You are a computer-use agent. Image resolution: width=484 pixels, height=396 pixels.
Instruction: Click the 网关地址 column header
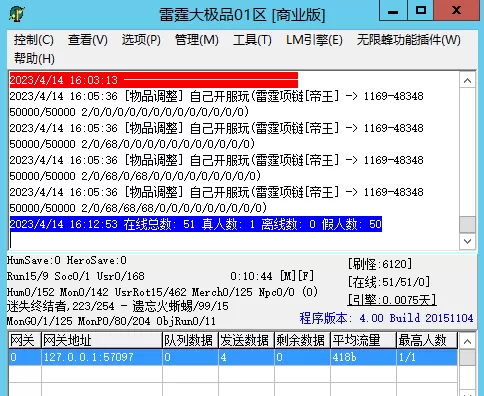click(102, 340)
